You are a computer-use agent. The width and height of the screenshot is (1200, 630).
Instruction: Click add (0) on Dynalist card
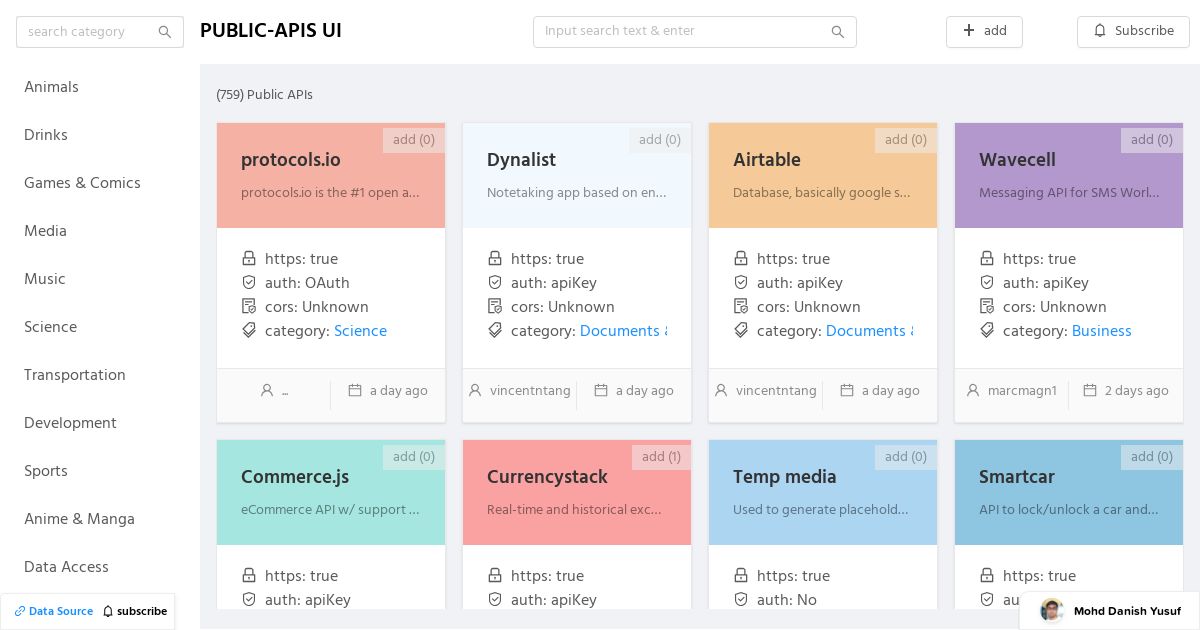click(x=660, y=140)
